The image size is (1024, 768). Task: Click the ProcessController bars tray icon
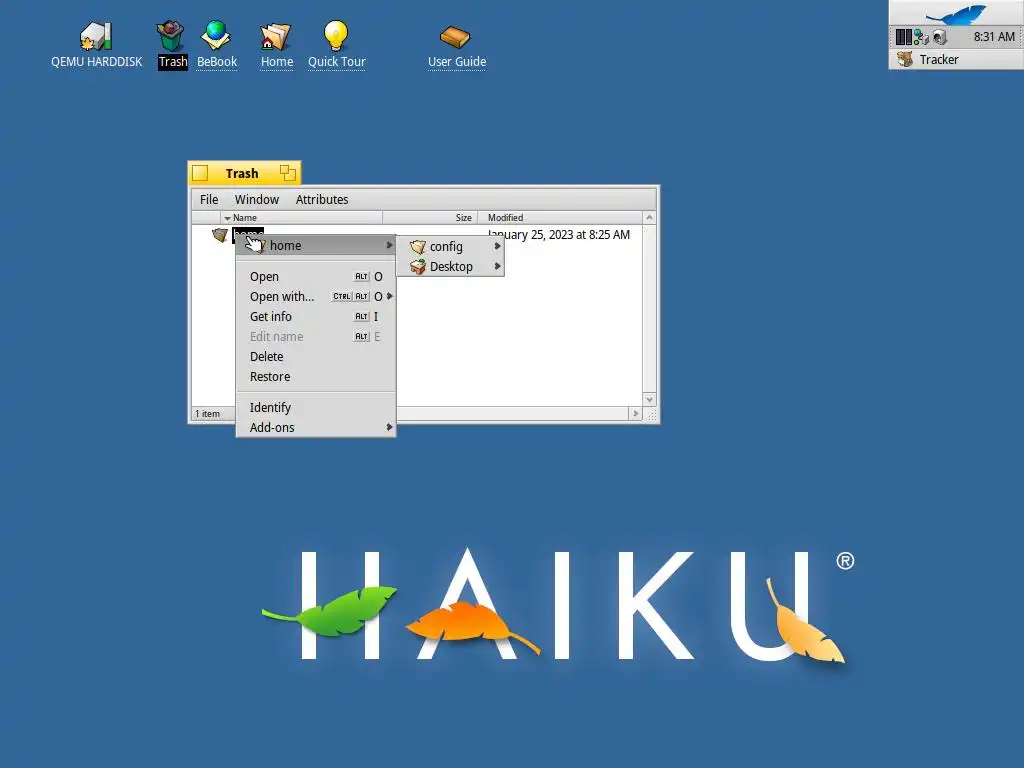(903, 37)
